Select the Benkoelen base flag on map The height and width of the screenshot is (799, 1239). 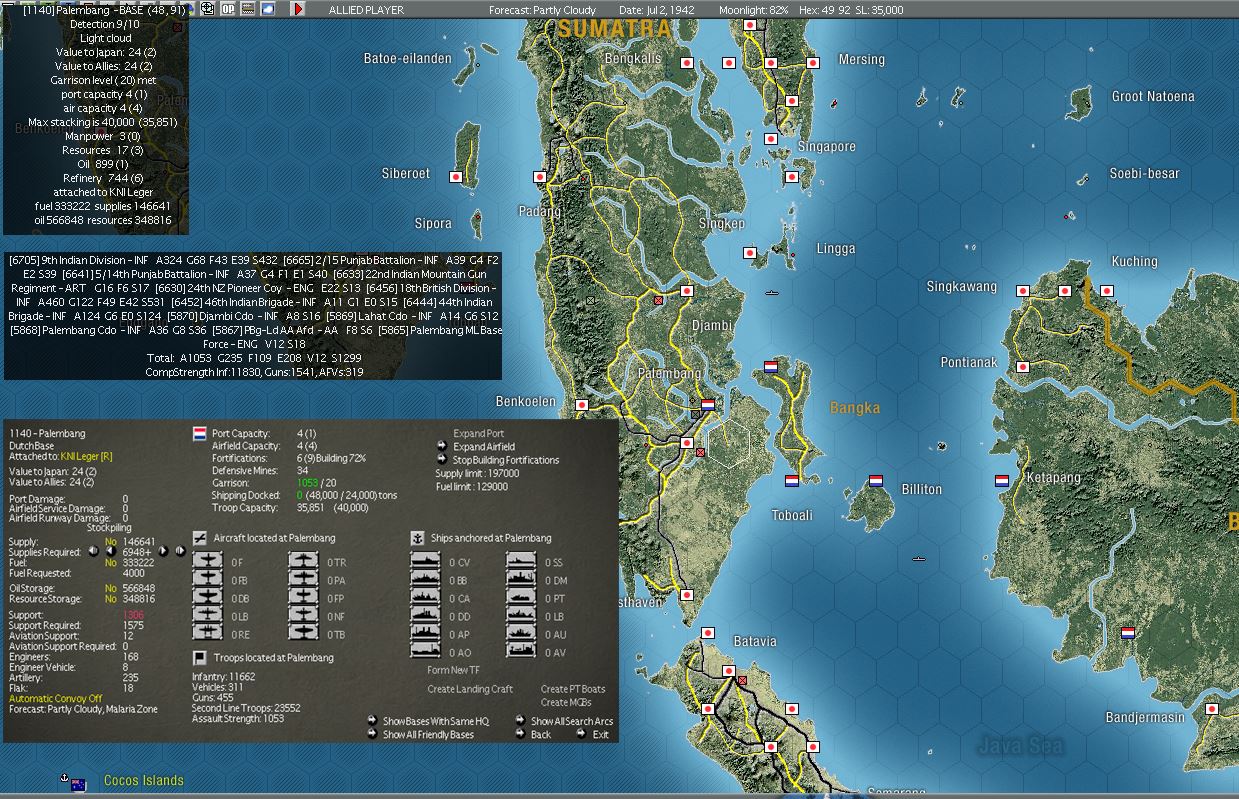(581, 406)
